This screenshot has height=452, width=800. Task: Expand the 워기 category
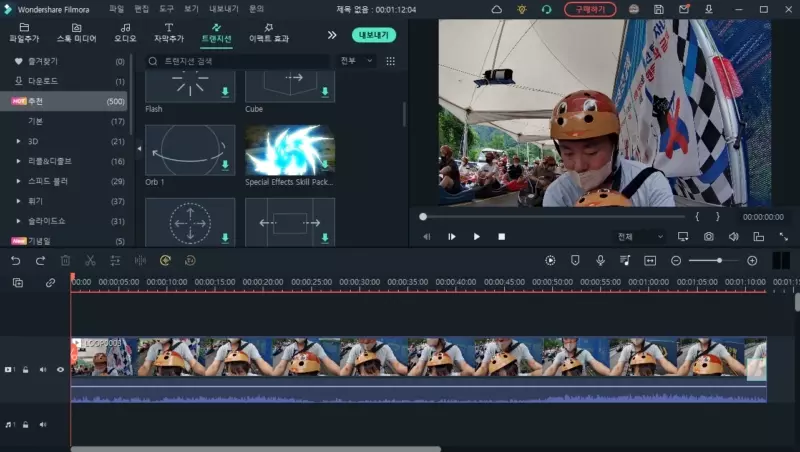[18, 201]
